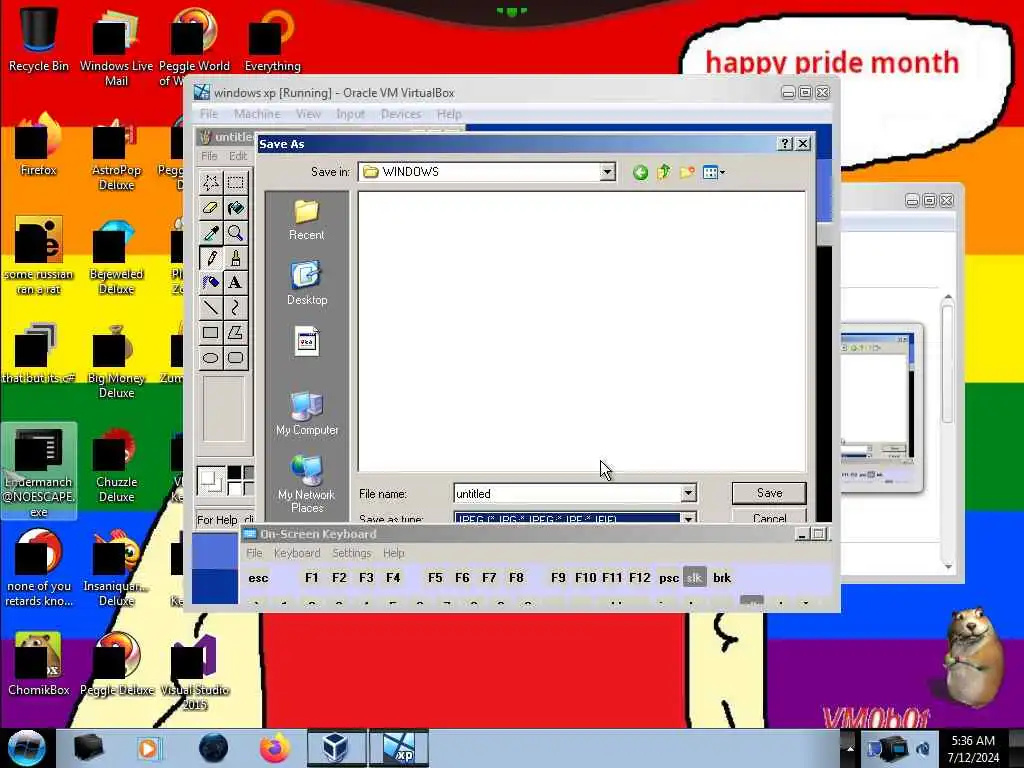Click the preview thumbnail in background window
The image size is (1024, 768).
click(x=881, y=407)
